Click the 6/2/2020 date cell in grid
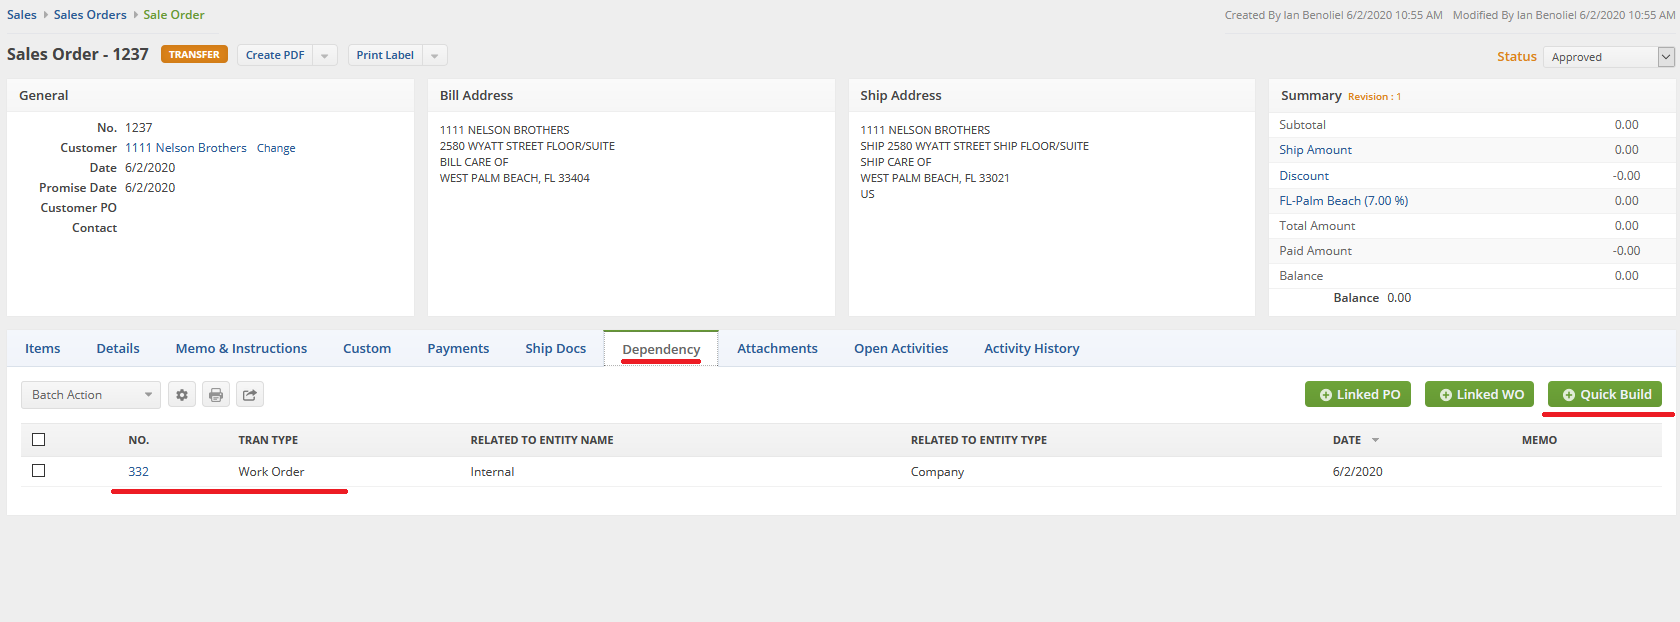The width and height of the screenshot is (1680, 622). click(x=1357, y=472)
